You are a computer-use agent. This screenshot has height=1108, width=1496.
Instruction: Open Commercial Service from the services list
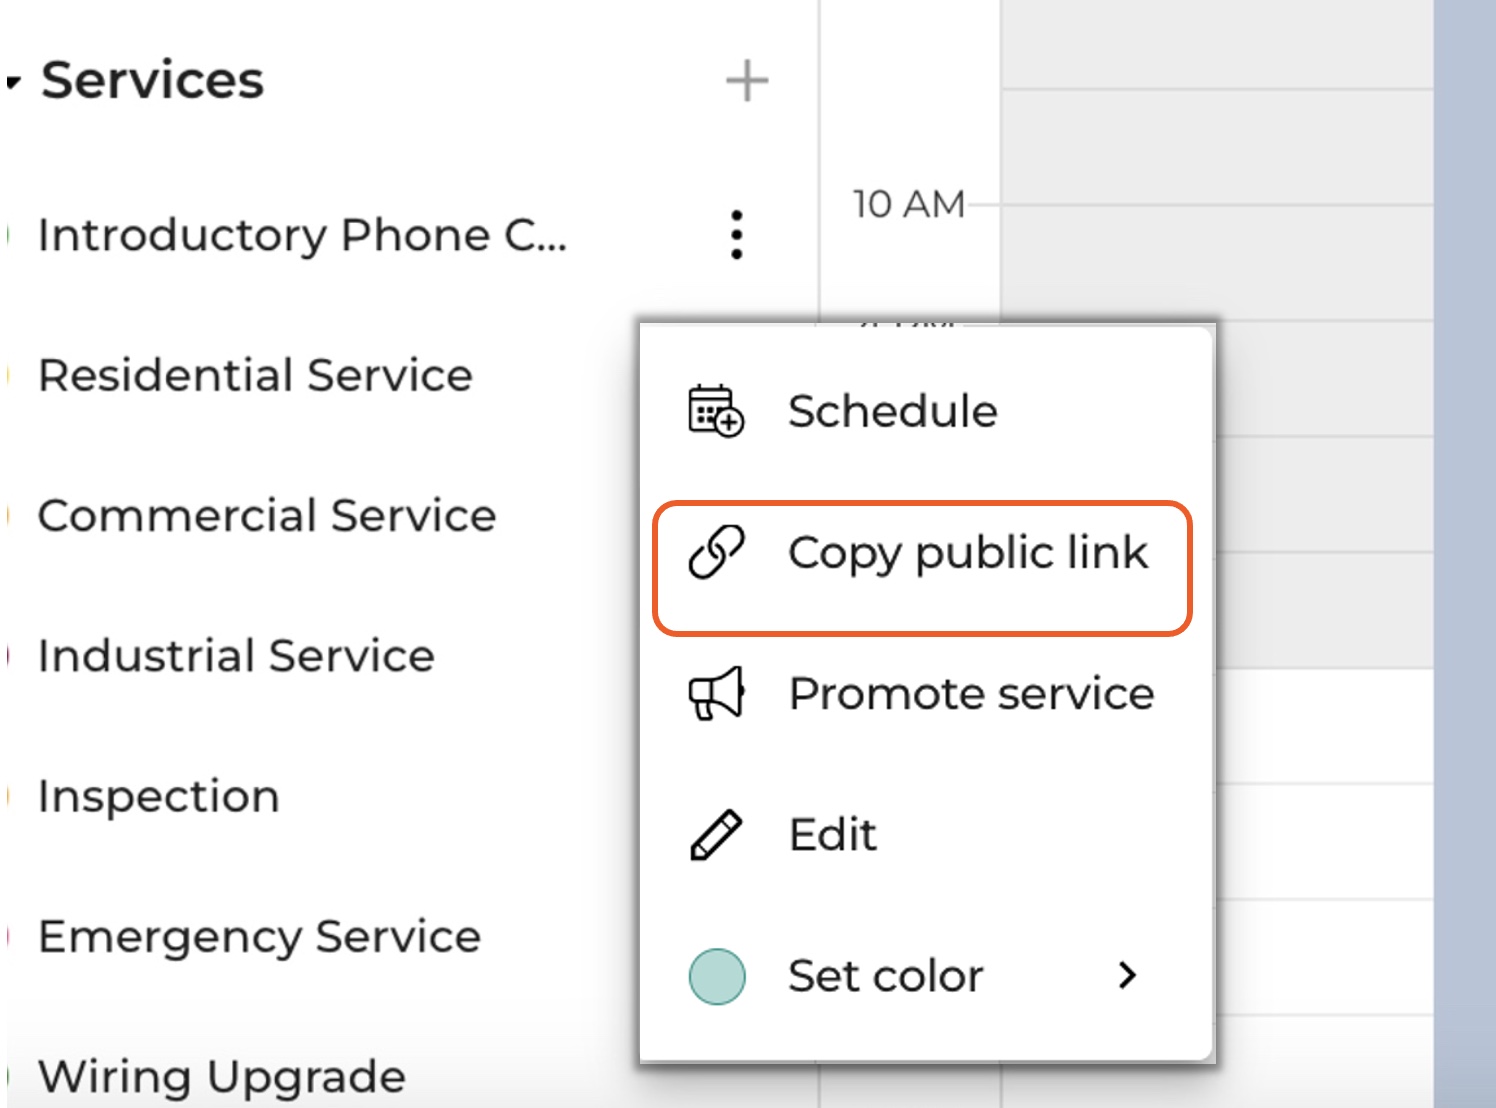pyautogui.click(x=267, y=516)
